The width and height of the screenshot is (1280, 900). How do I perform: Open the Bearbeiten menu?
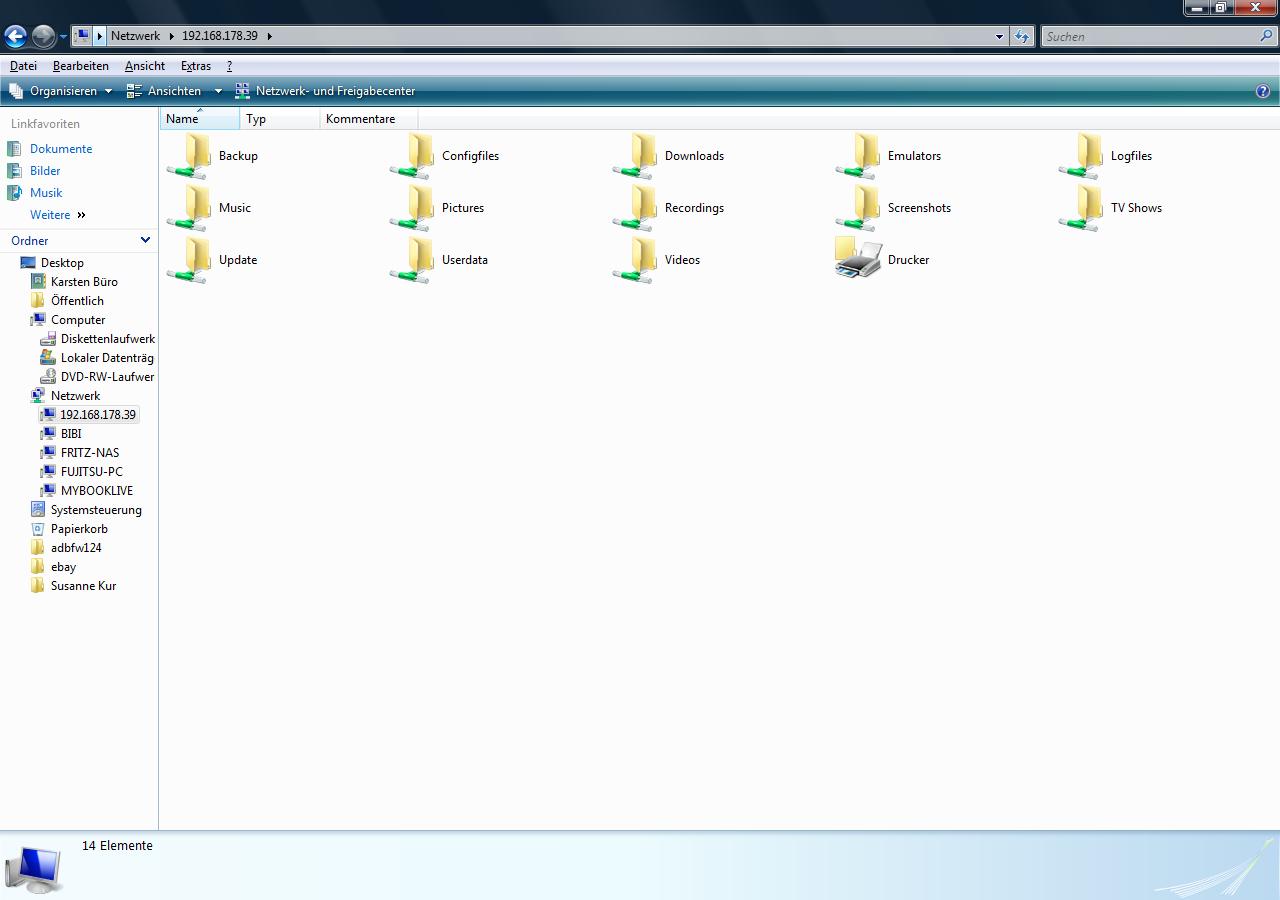[x=80, y=66]
